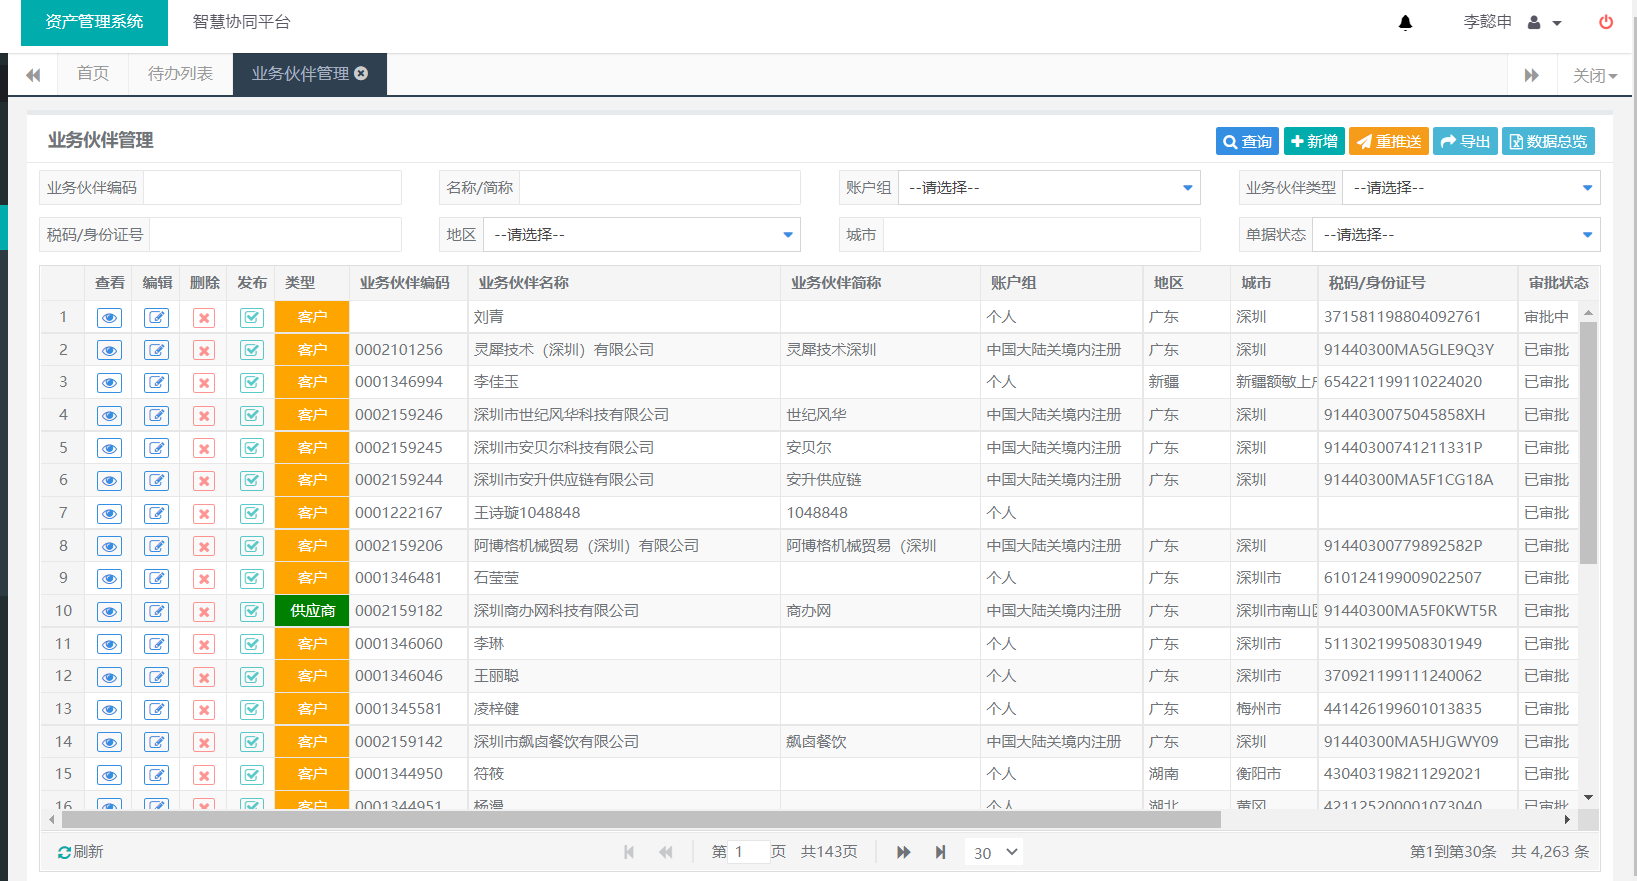Screen dimensions: 1637x881
Task: Open the 李懿申 user menu
Action: [x=1512, y=22]
